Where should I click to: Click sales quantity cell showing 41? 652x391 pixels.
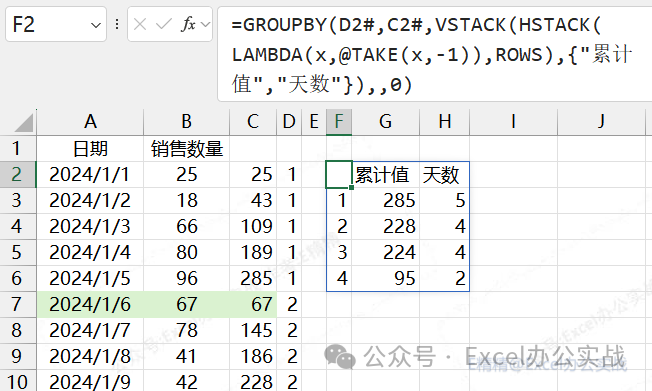186,356
